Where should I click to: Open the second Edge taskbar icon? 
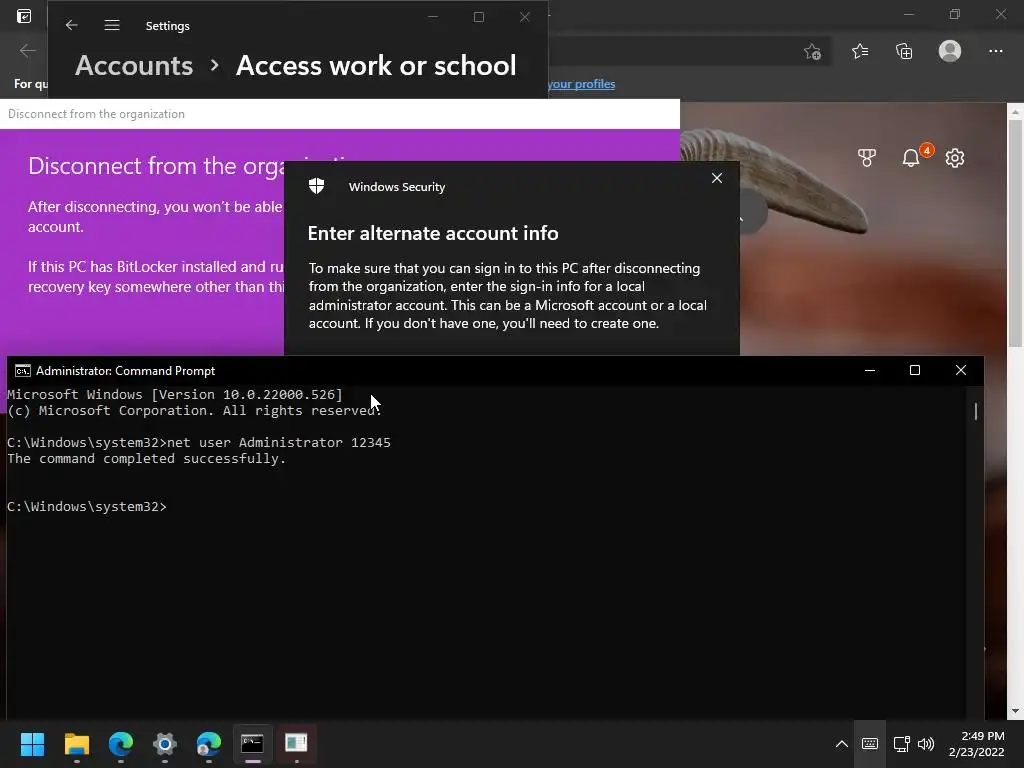point(209,744)
